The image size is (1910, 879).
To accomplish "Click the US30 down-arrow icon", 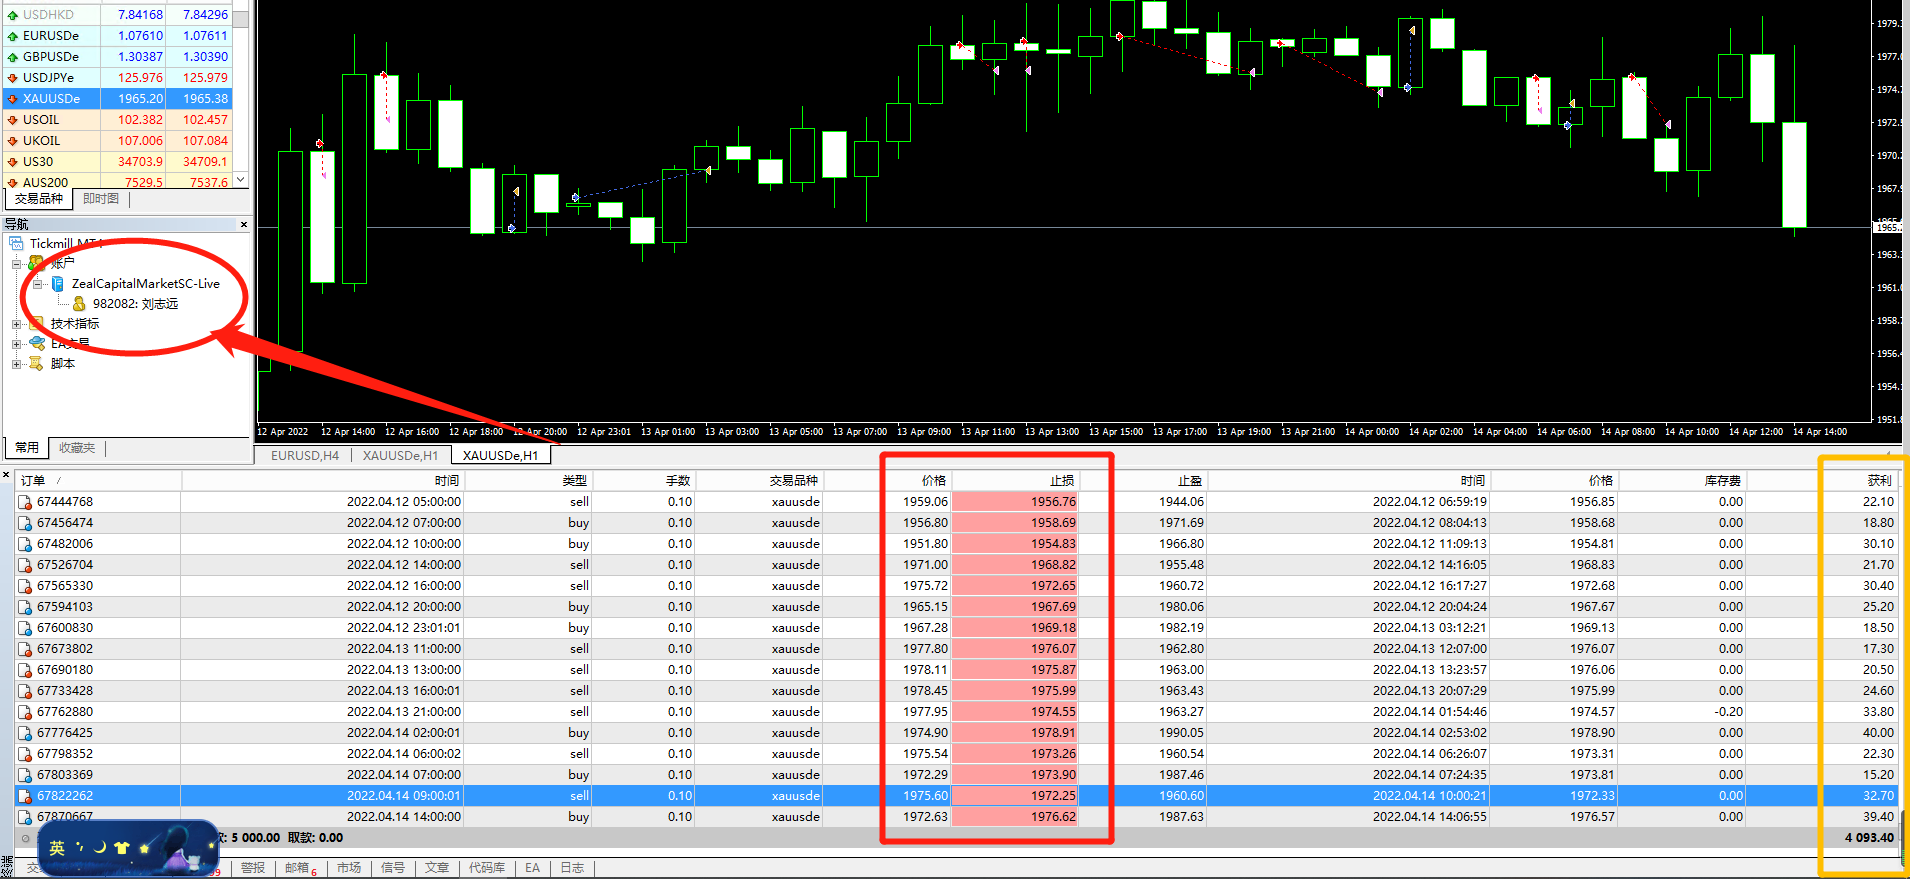I will click(x=12, y=162).
